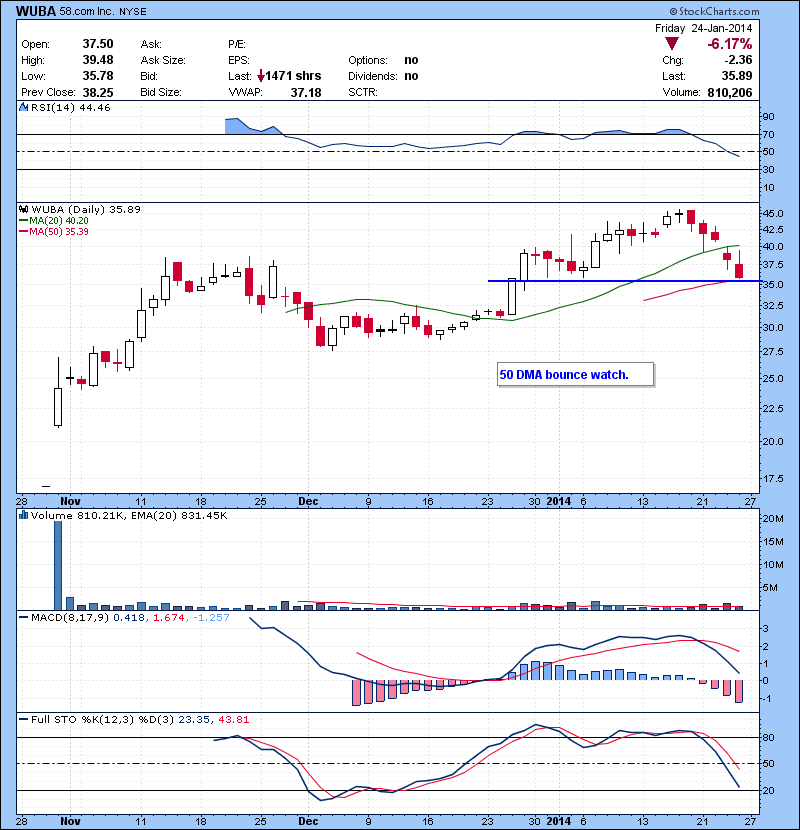Click the '58.com Inc. NYSE' company name

103,12
